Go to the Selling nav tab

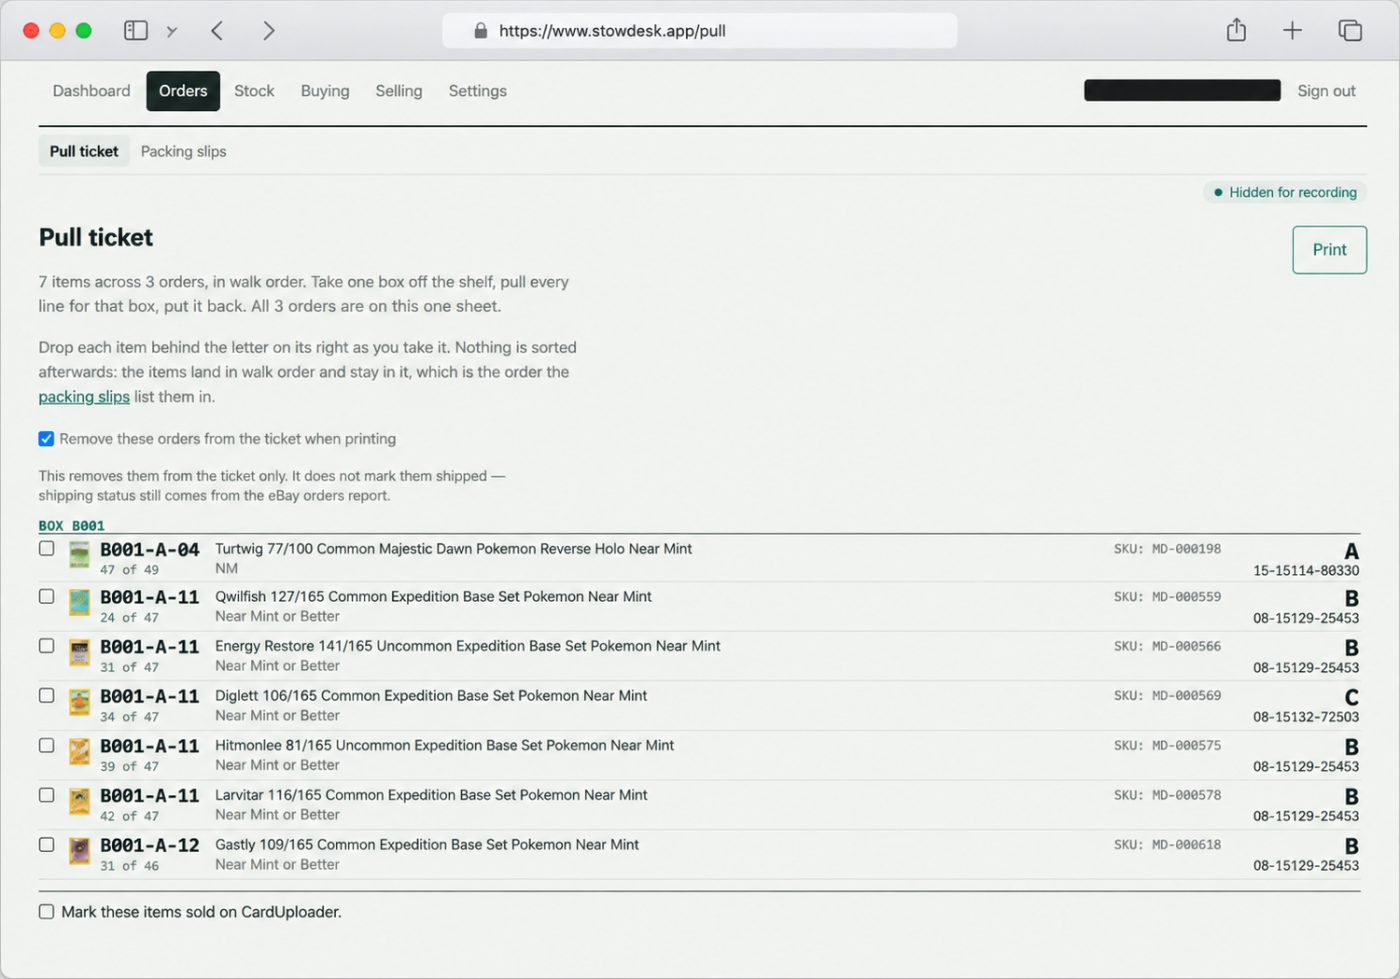pos(399,91)
